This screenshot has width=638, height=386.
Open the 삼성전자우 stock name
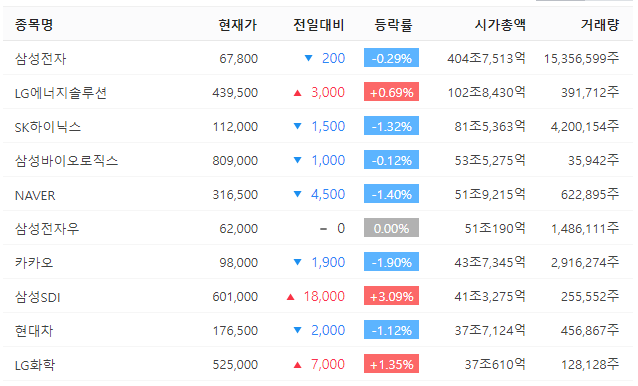click(47, 229)
